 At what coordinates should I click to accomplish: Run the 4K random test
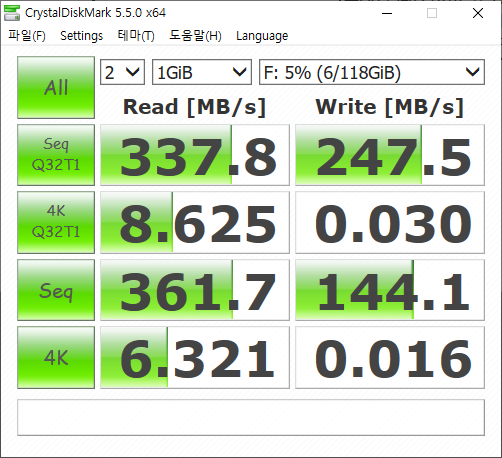[56, 357]
